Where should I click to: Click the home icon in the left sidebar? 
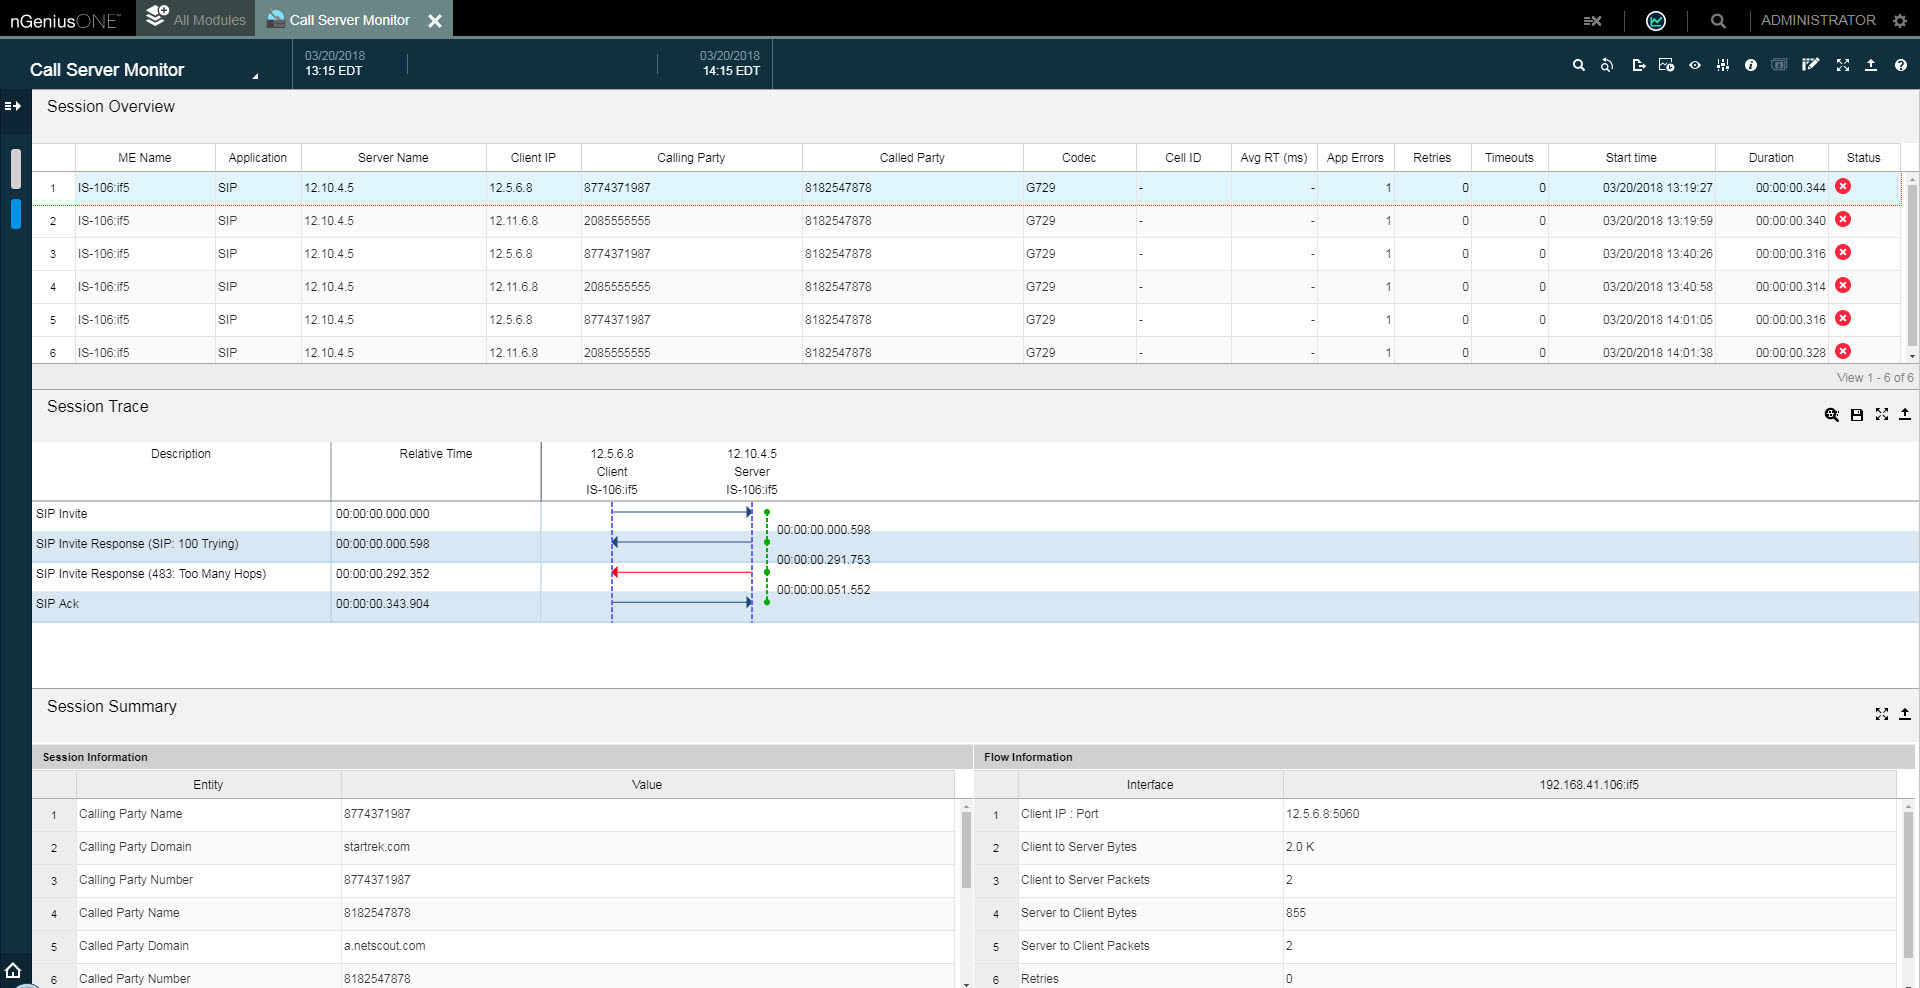coord(13,970)
